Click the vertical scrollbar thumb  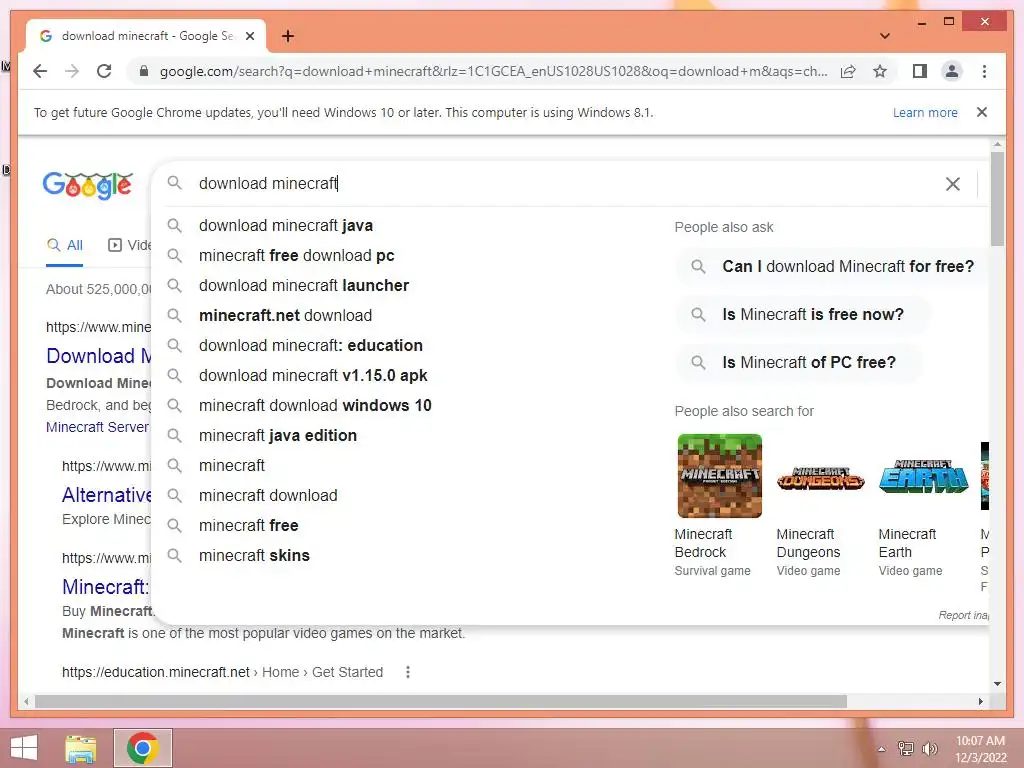point(997,199)
